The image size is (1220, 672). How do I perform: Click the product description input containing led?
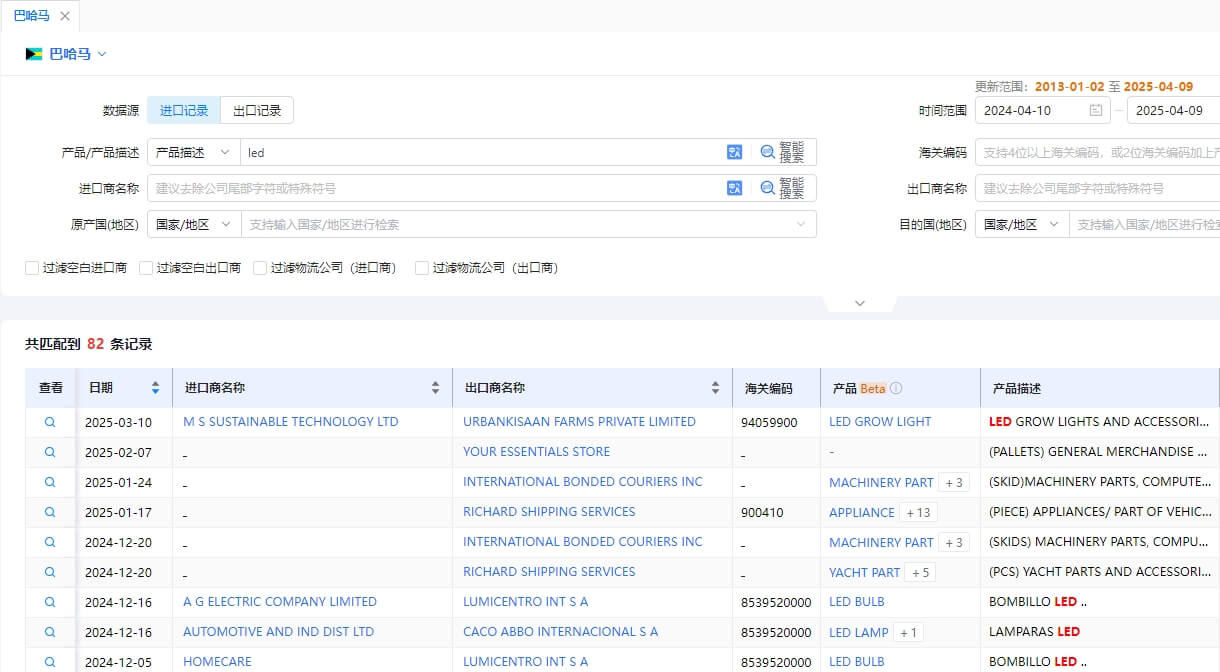click(x=484, y=152)
